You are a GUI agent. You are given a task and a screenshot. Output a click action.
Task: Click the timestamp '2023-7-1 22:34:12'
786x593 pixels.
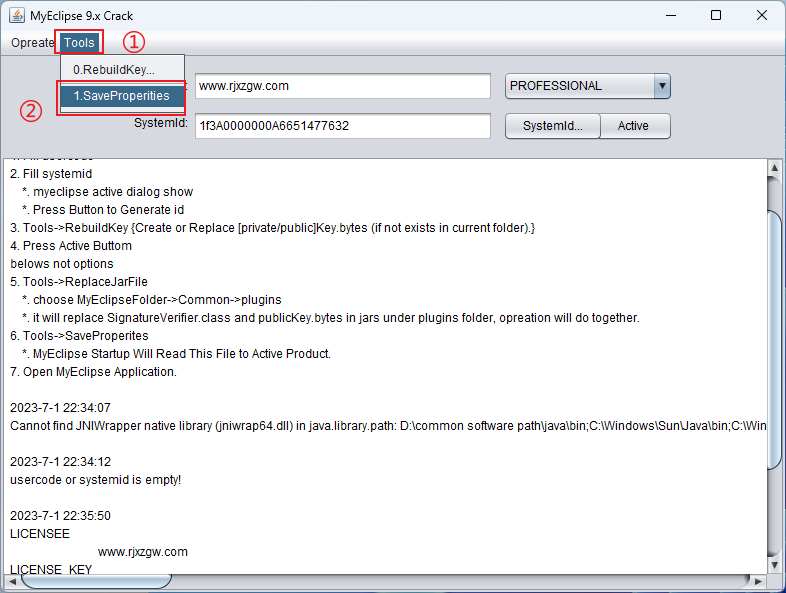click(x=60, y=463)
